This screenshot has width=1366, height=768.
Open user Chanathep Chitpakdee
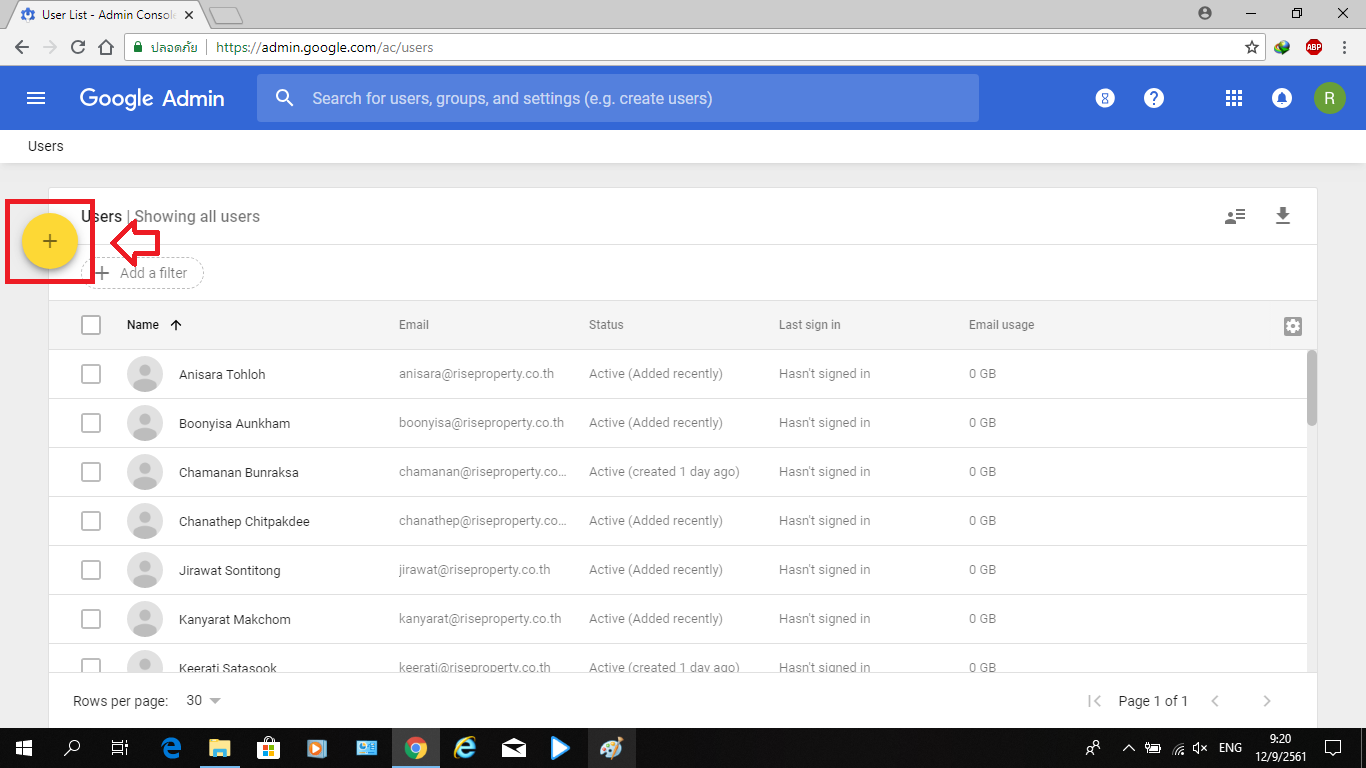click(x=244, y=521)
